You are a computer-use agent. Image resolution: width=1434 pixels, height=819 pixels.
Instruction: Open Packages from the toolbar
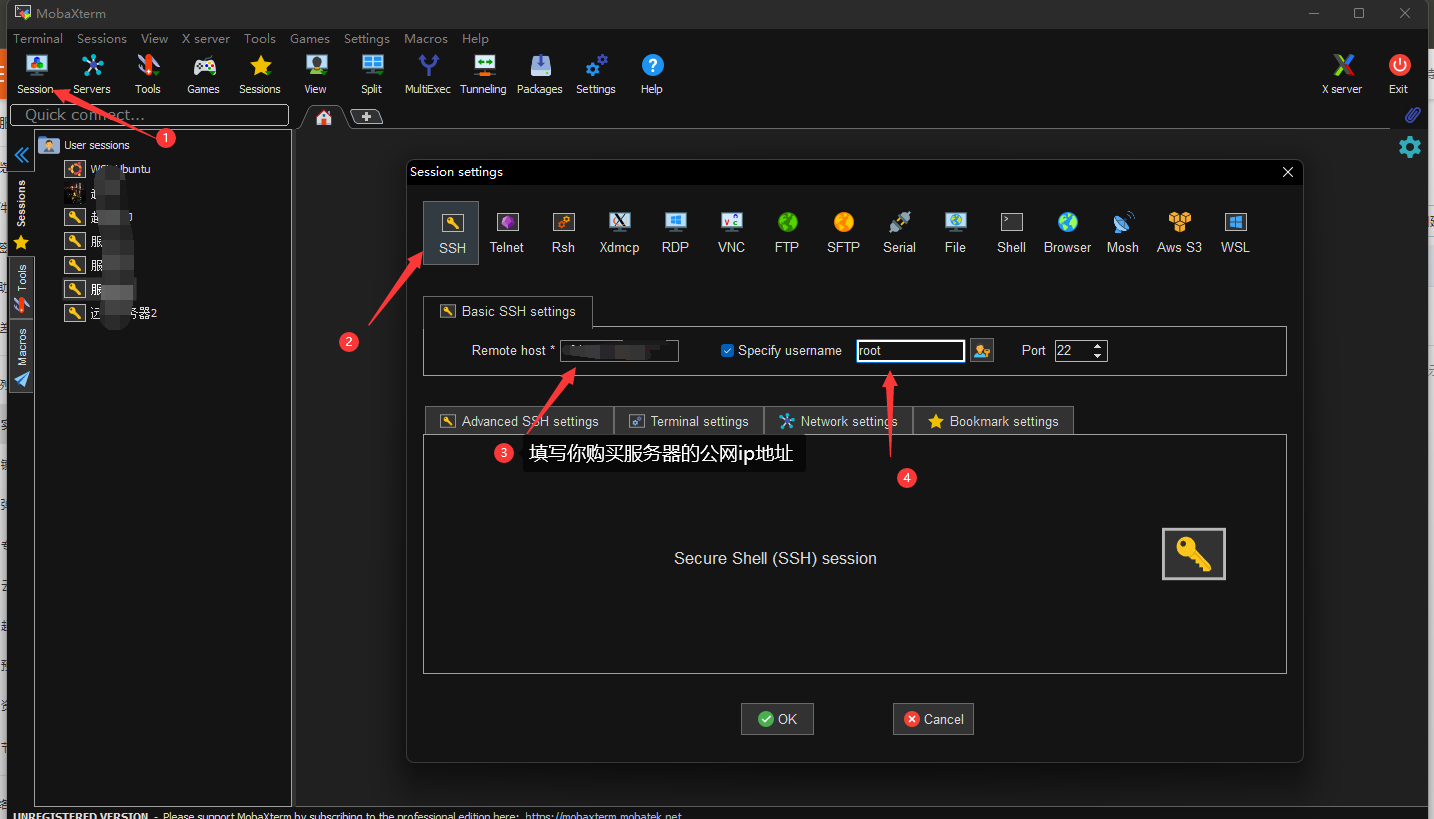[x=540, y=74]
